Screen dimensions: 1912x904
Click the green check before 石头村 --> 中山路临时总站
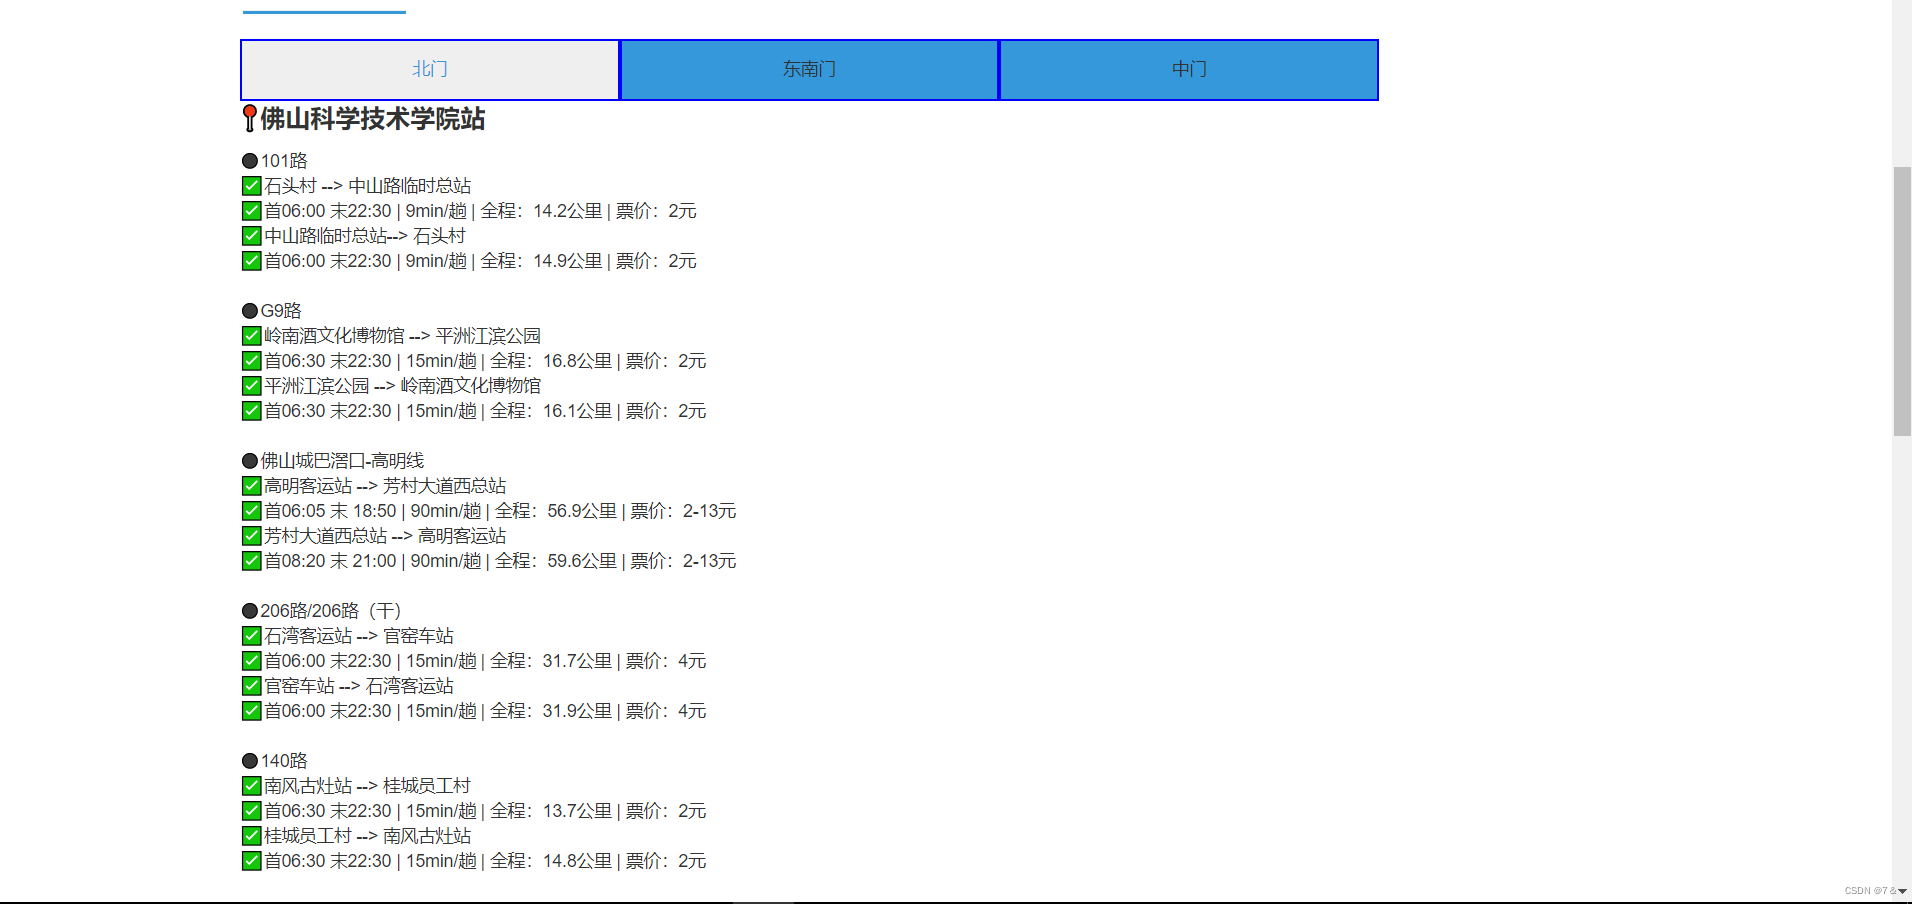(252, 186)
